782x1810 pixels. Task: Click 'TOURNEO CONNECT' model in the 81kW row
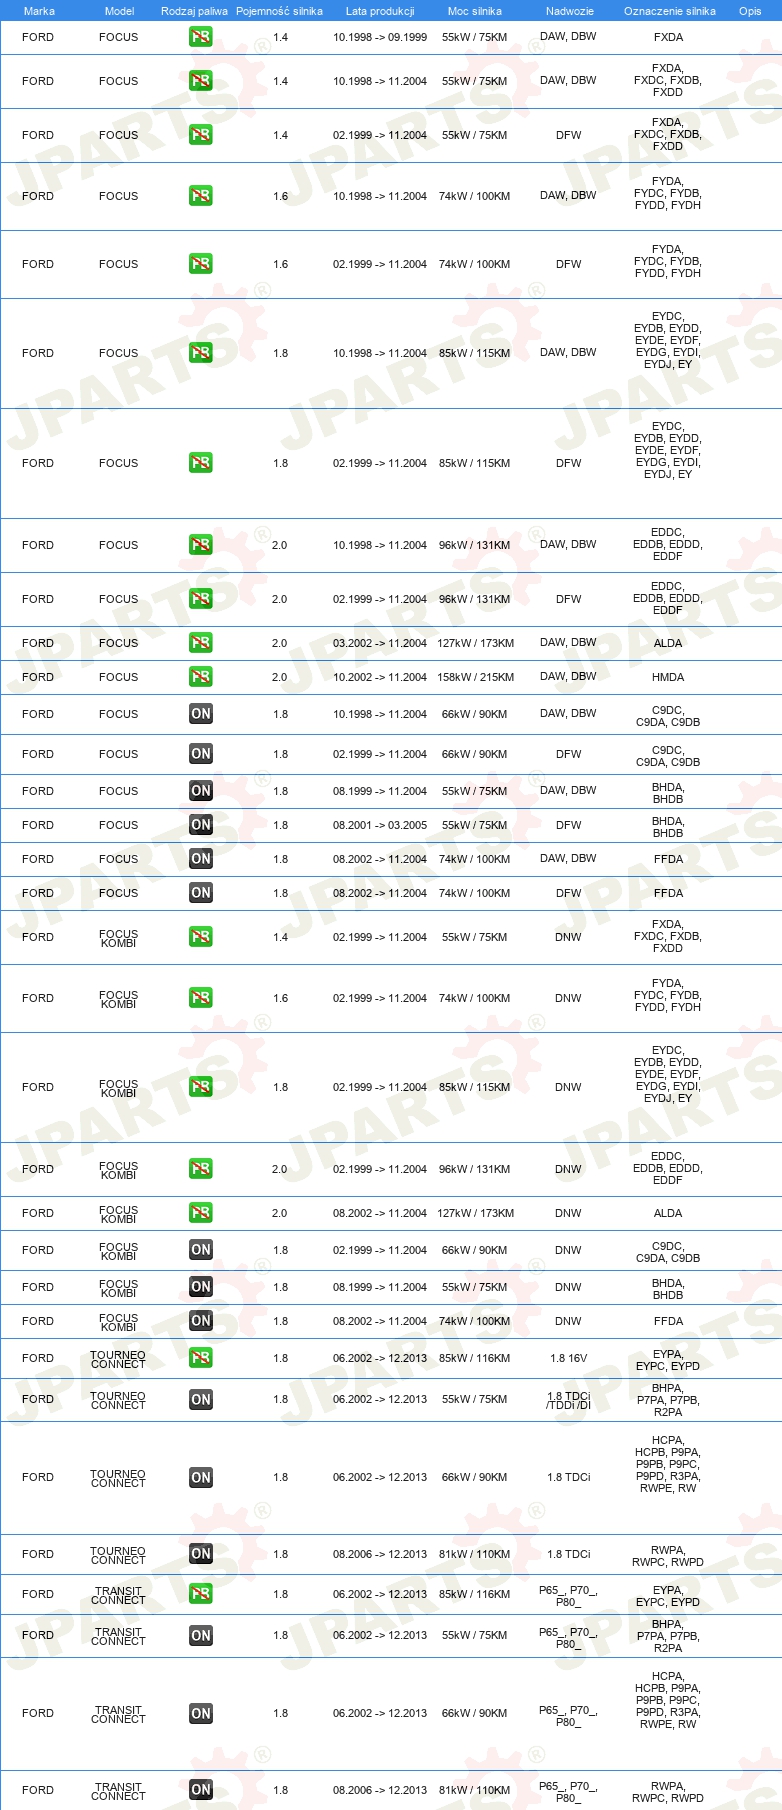click(x=118, y=1555)
